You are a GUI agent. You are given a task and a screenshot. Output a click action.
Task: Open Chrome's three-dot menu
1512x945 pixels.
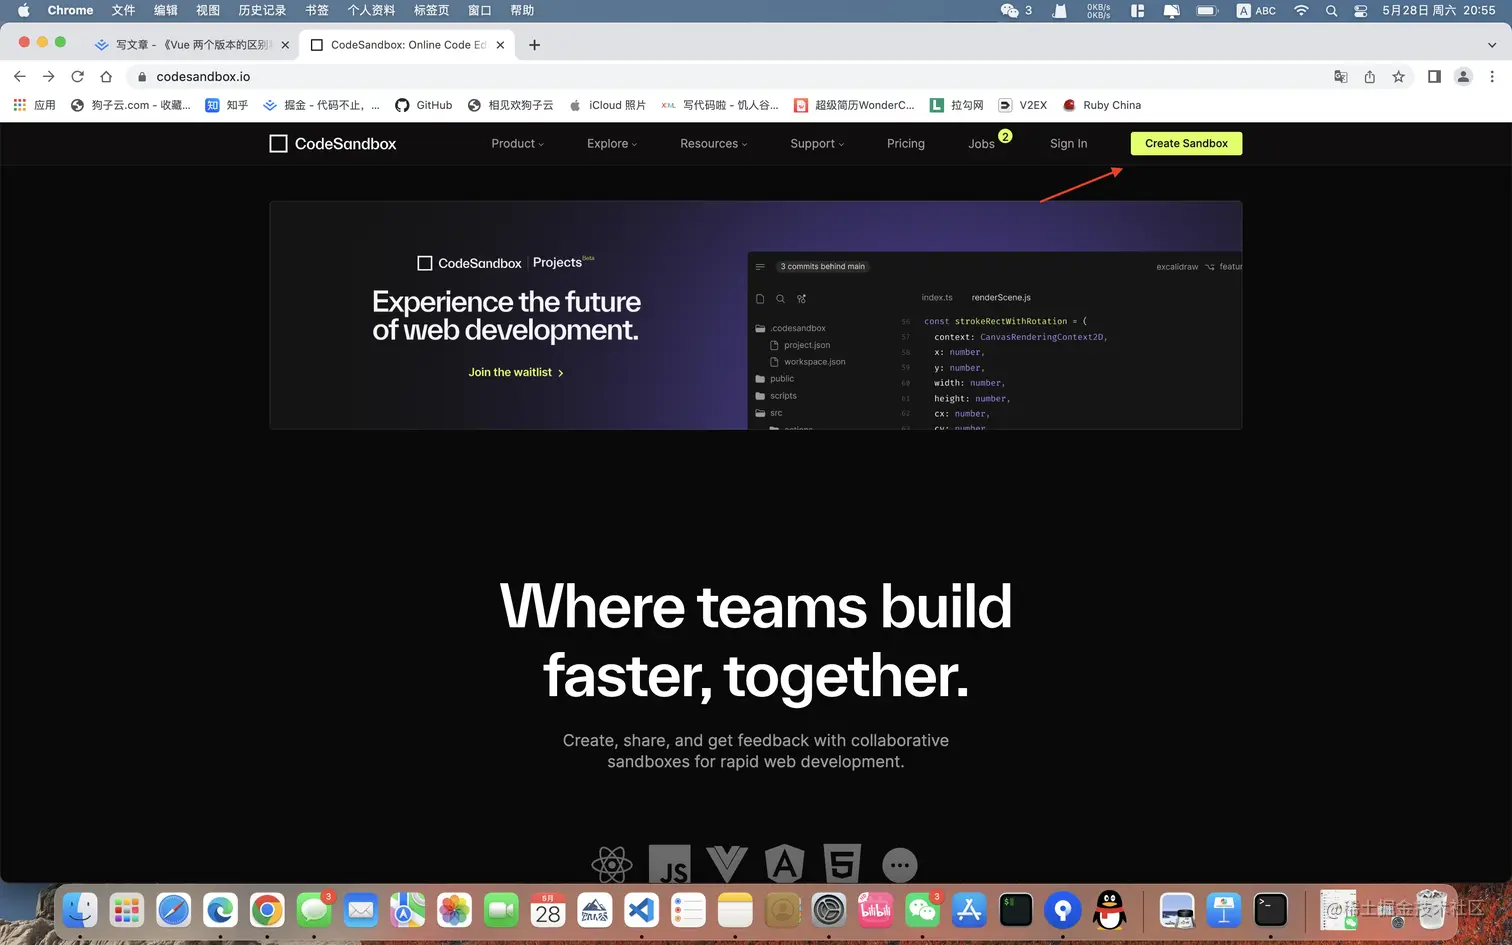[x=1492, y=77]
